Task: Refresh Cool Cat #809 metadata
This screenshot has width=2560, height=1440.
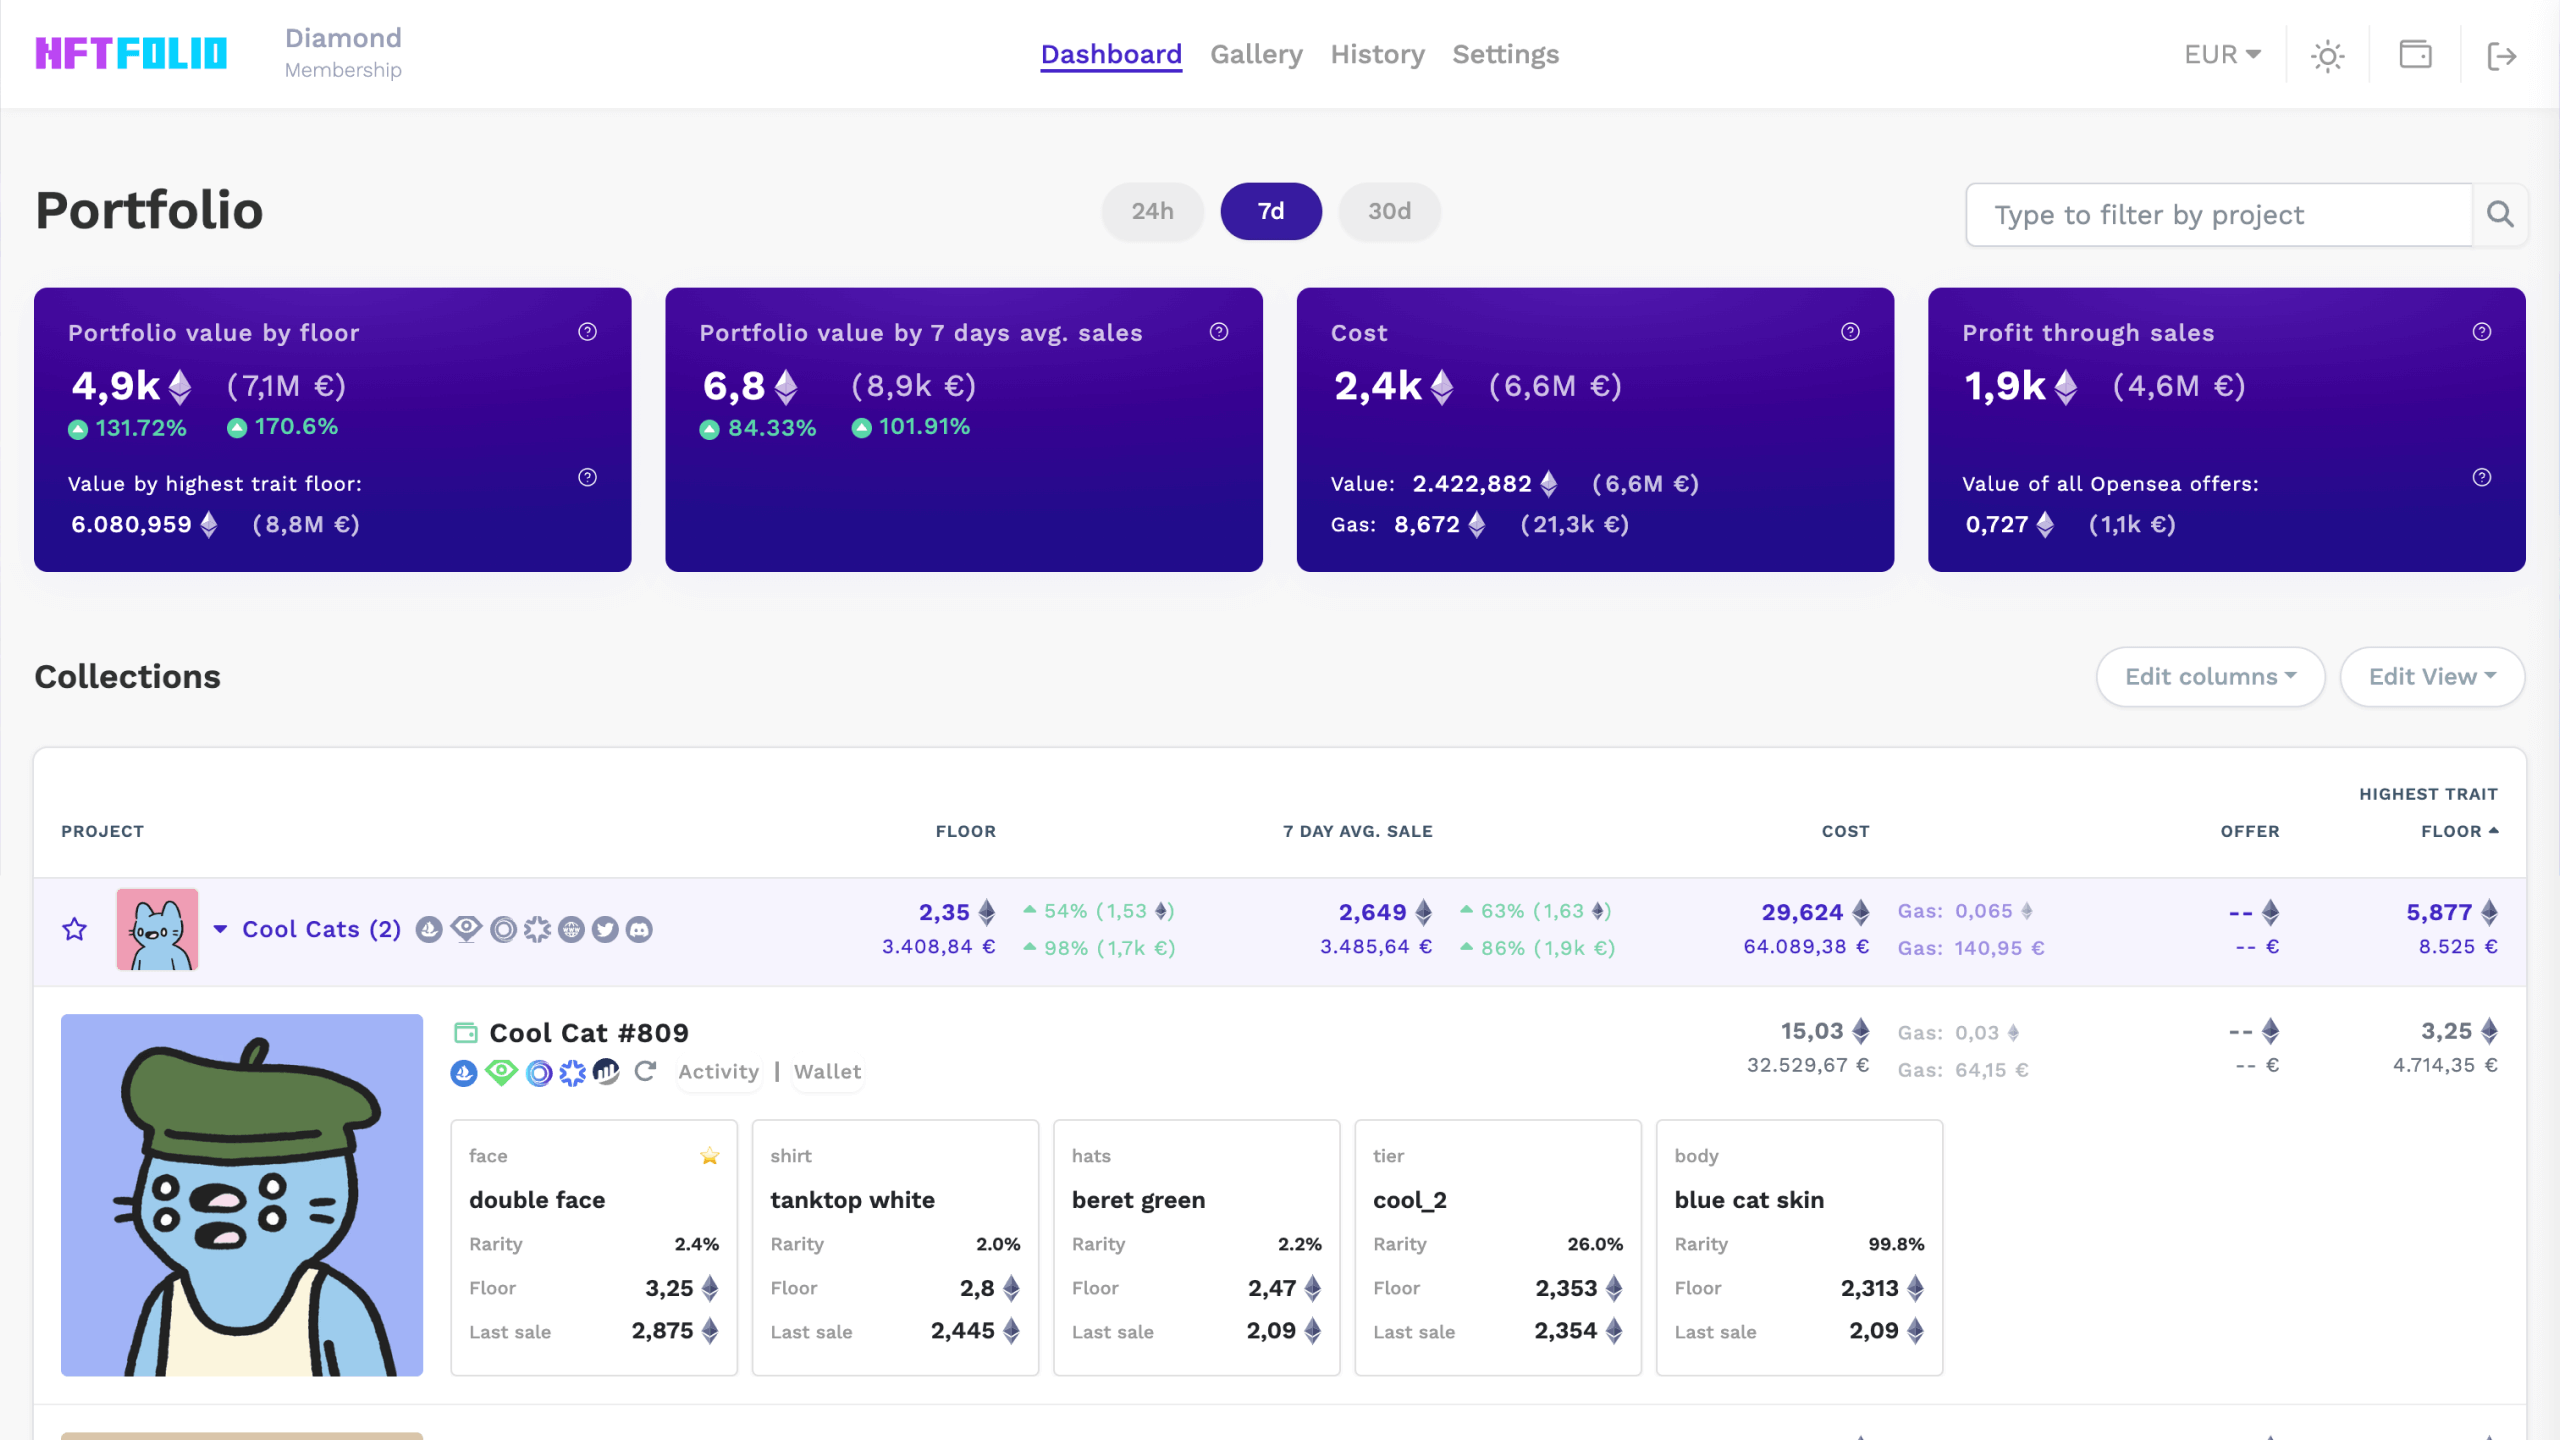Action: coord(646,1072)
